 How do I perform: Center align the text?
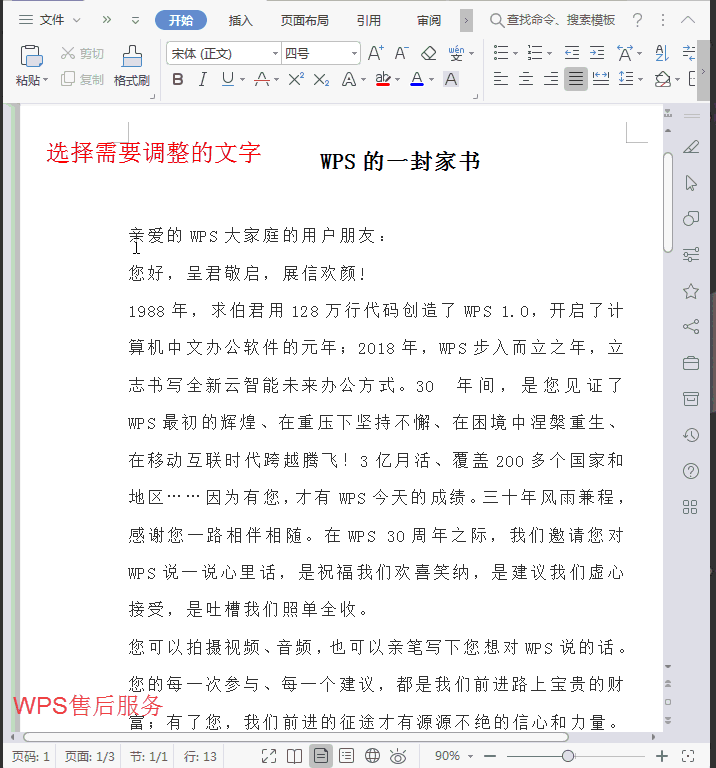pos(526,78)
